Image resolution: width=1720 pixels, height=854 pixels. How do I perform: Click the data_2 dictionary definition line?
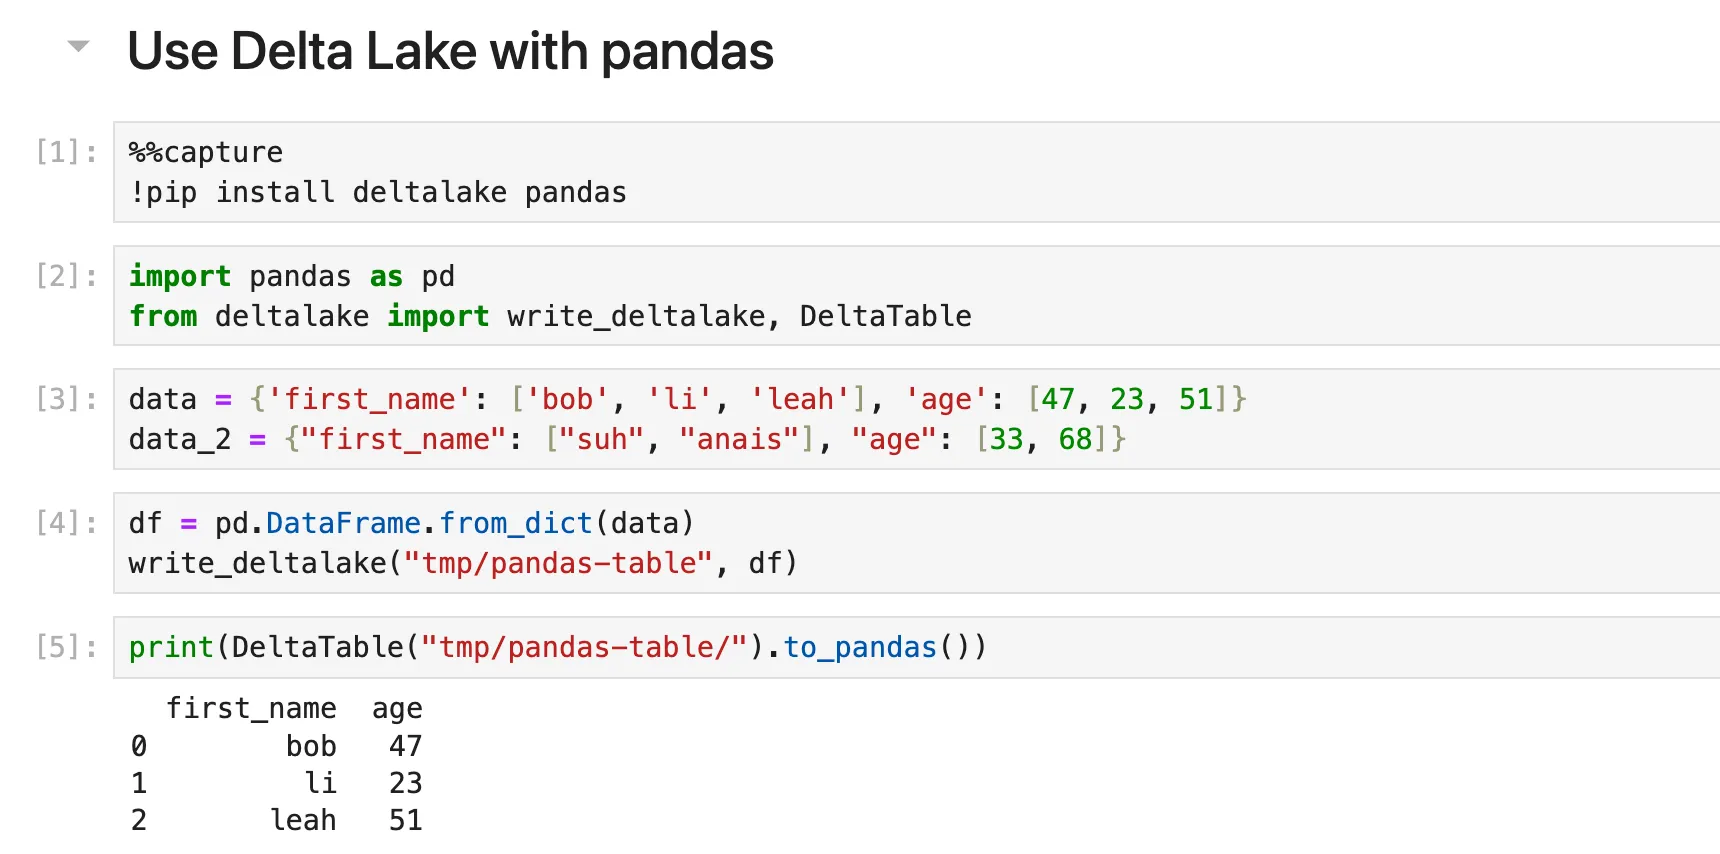tap(627, 439)
